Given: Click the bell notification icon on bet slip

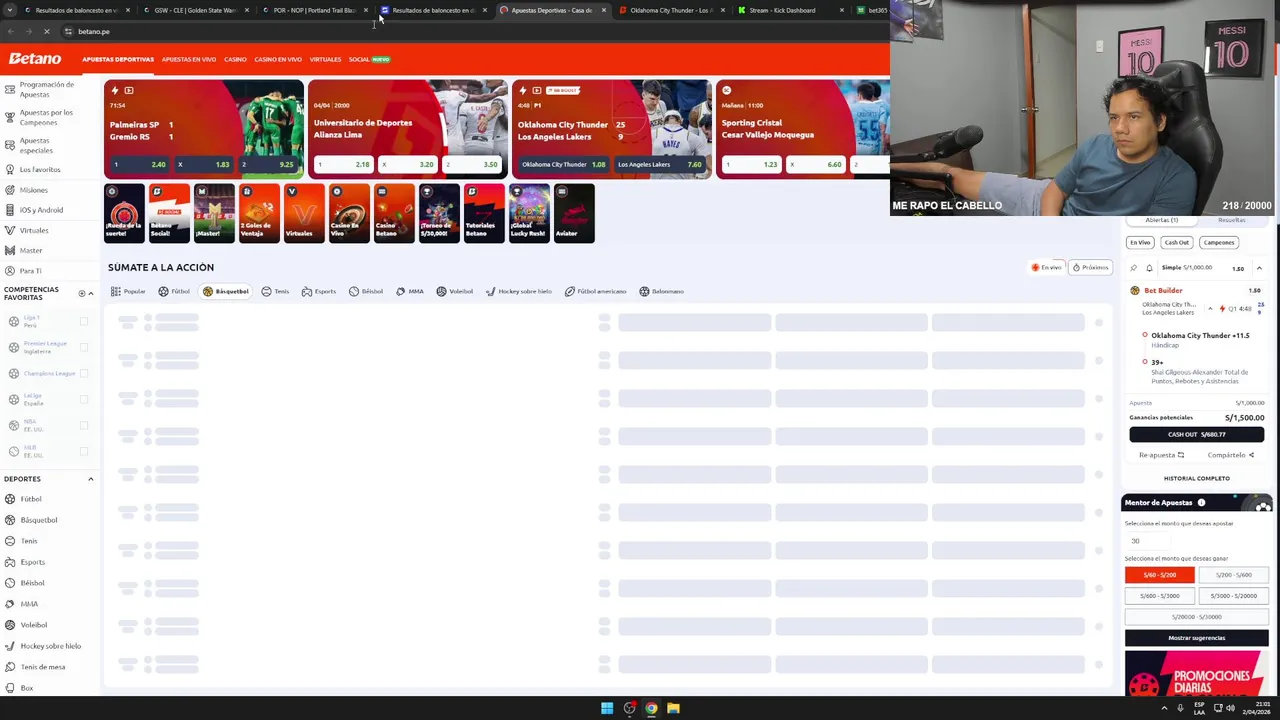Looking at the screenshot, I should point(1149,268).
